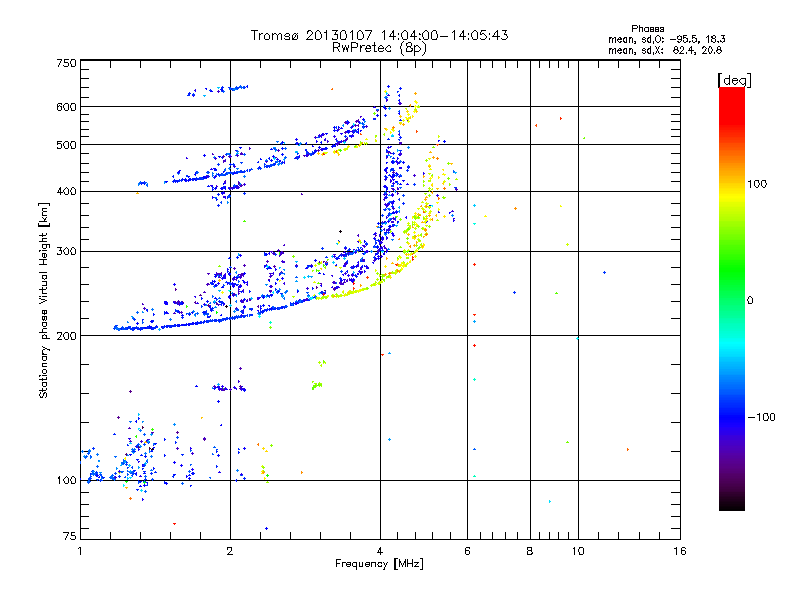Click the 'mean, sd,X: 82.4, 20.8' line
800x600 pixels.
coord(665,50)
